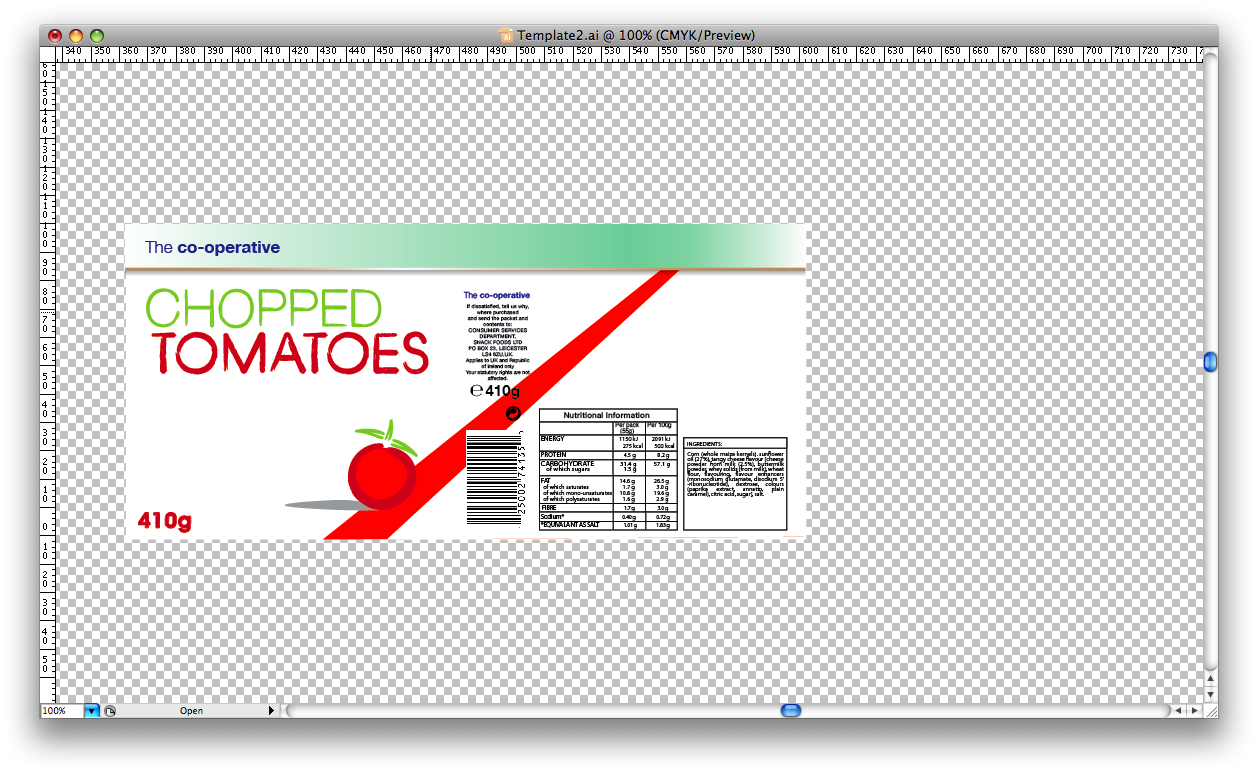Click the 'INGREDIENTS:' heading text
Image resolution: width=1258 pixels, height=773 pixels.
pos(704,444)
